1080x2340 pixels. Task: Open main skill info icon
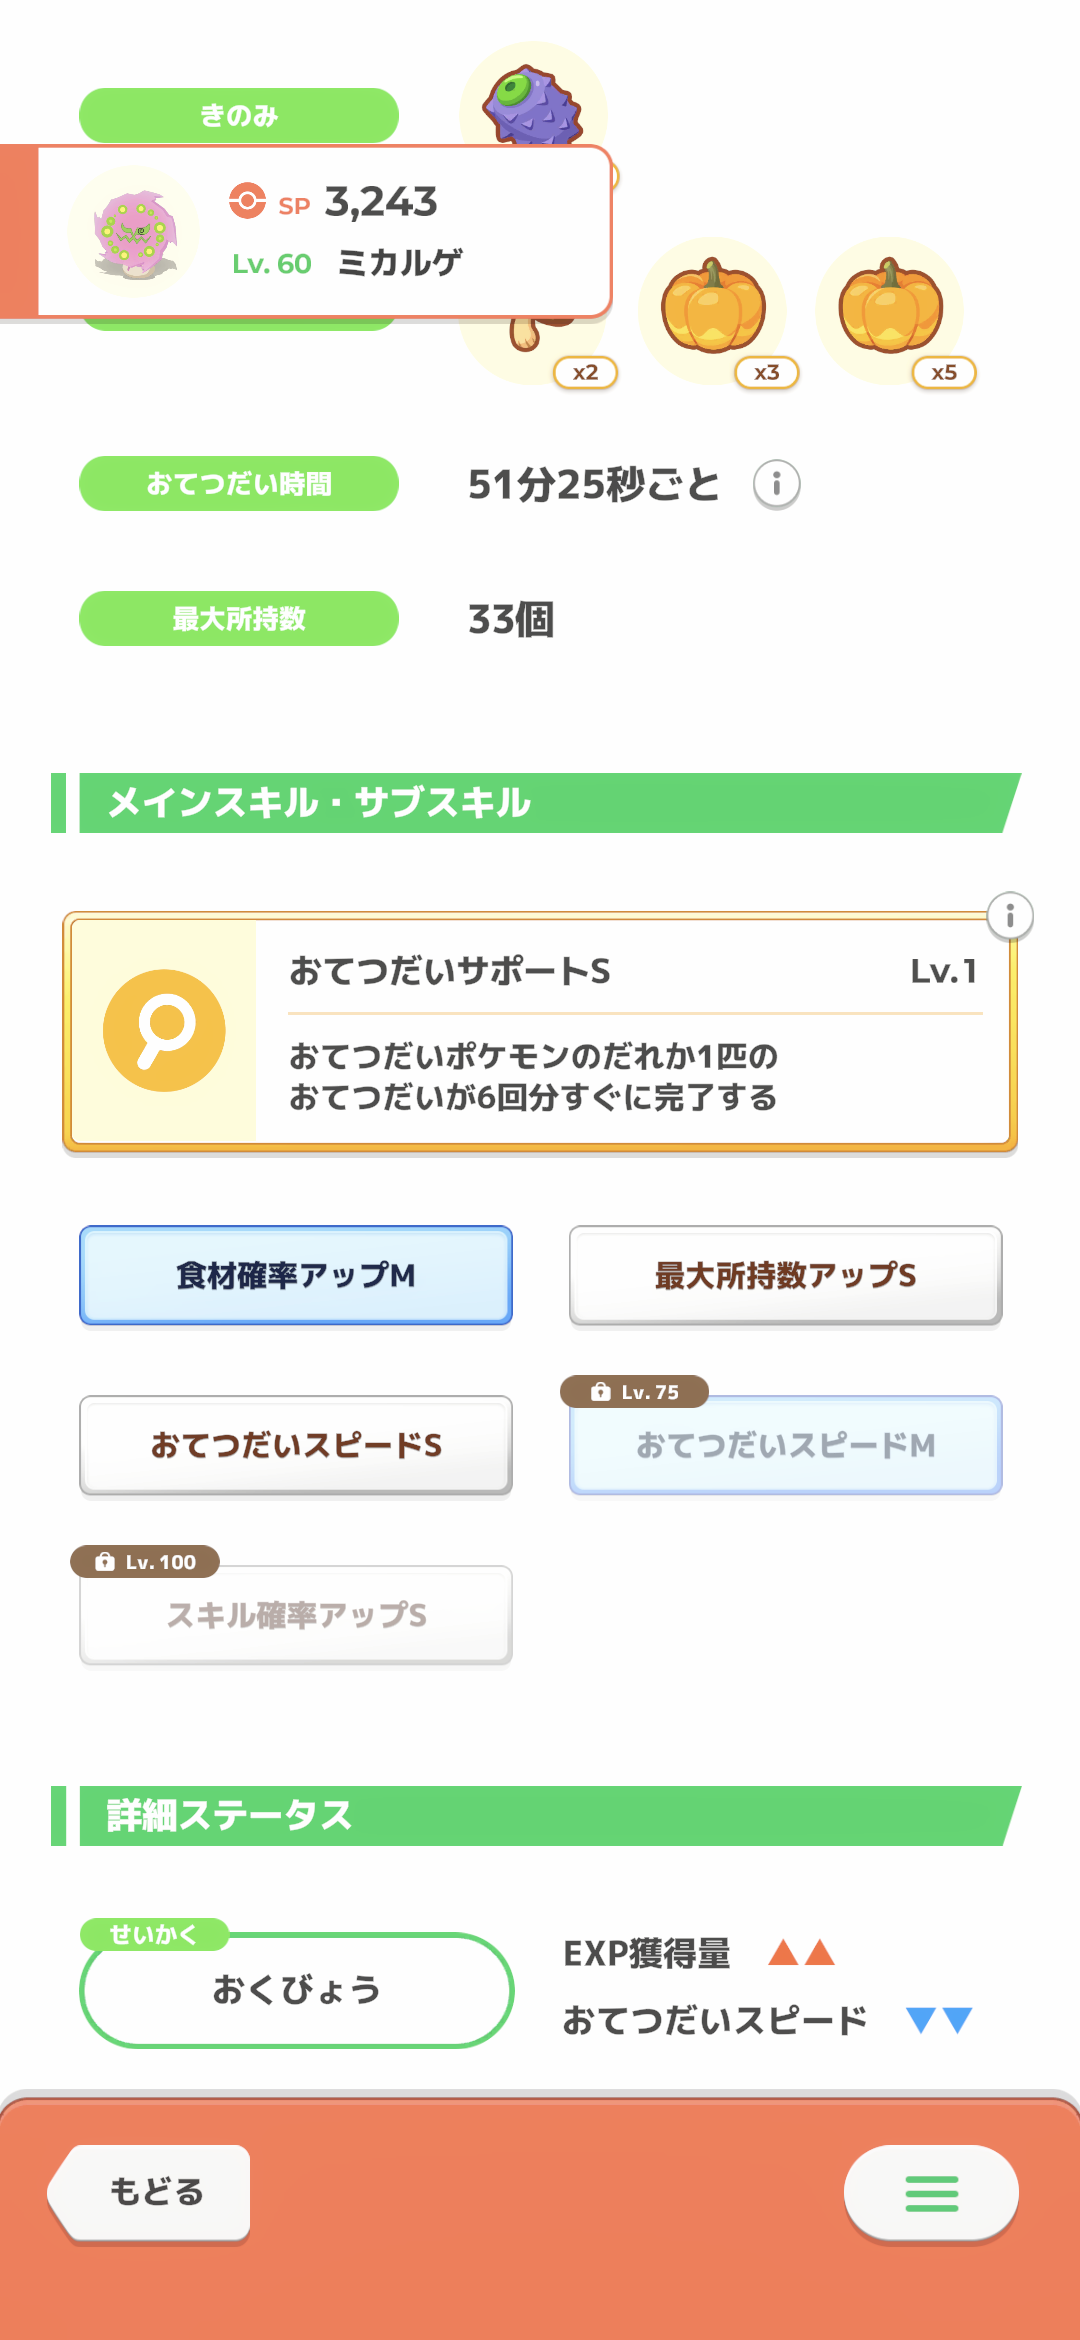[x=1010, y=916]
